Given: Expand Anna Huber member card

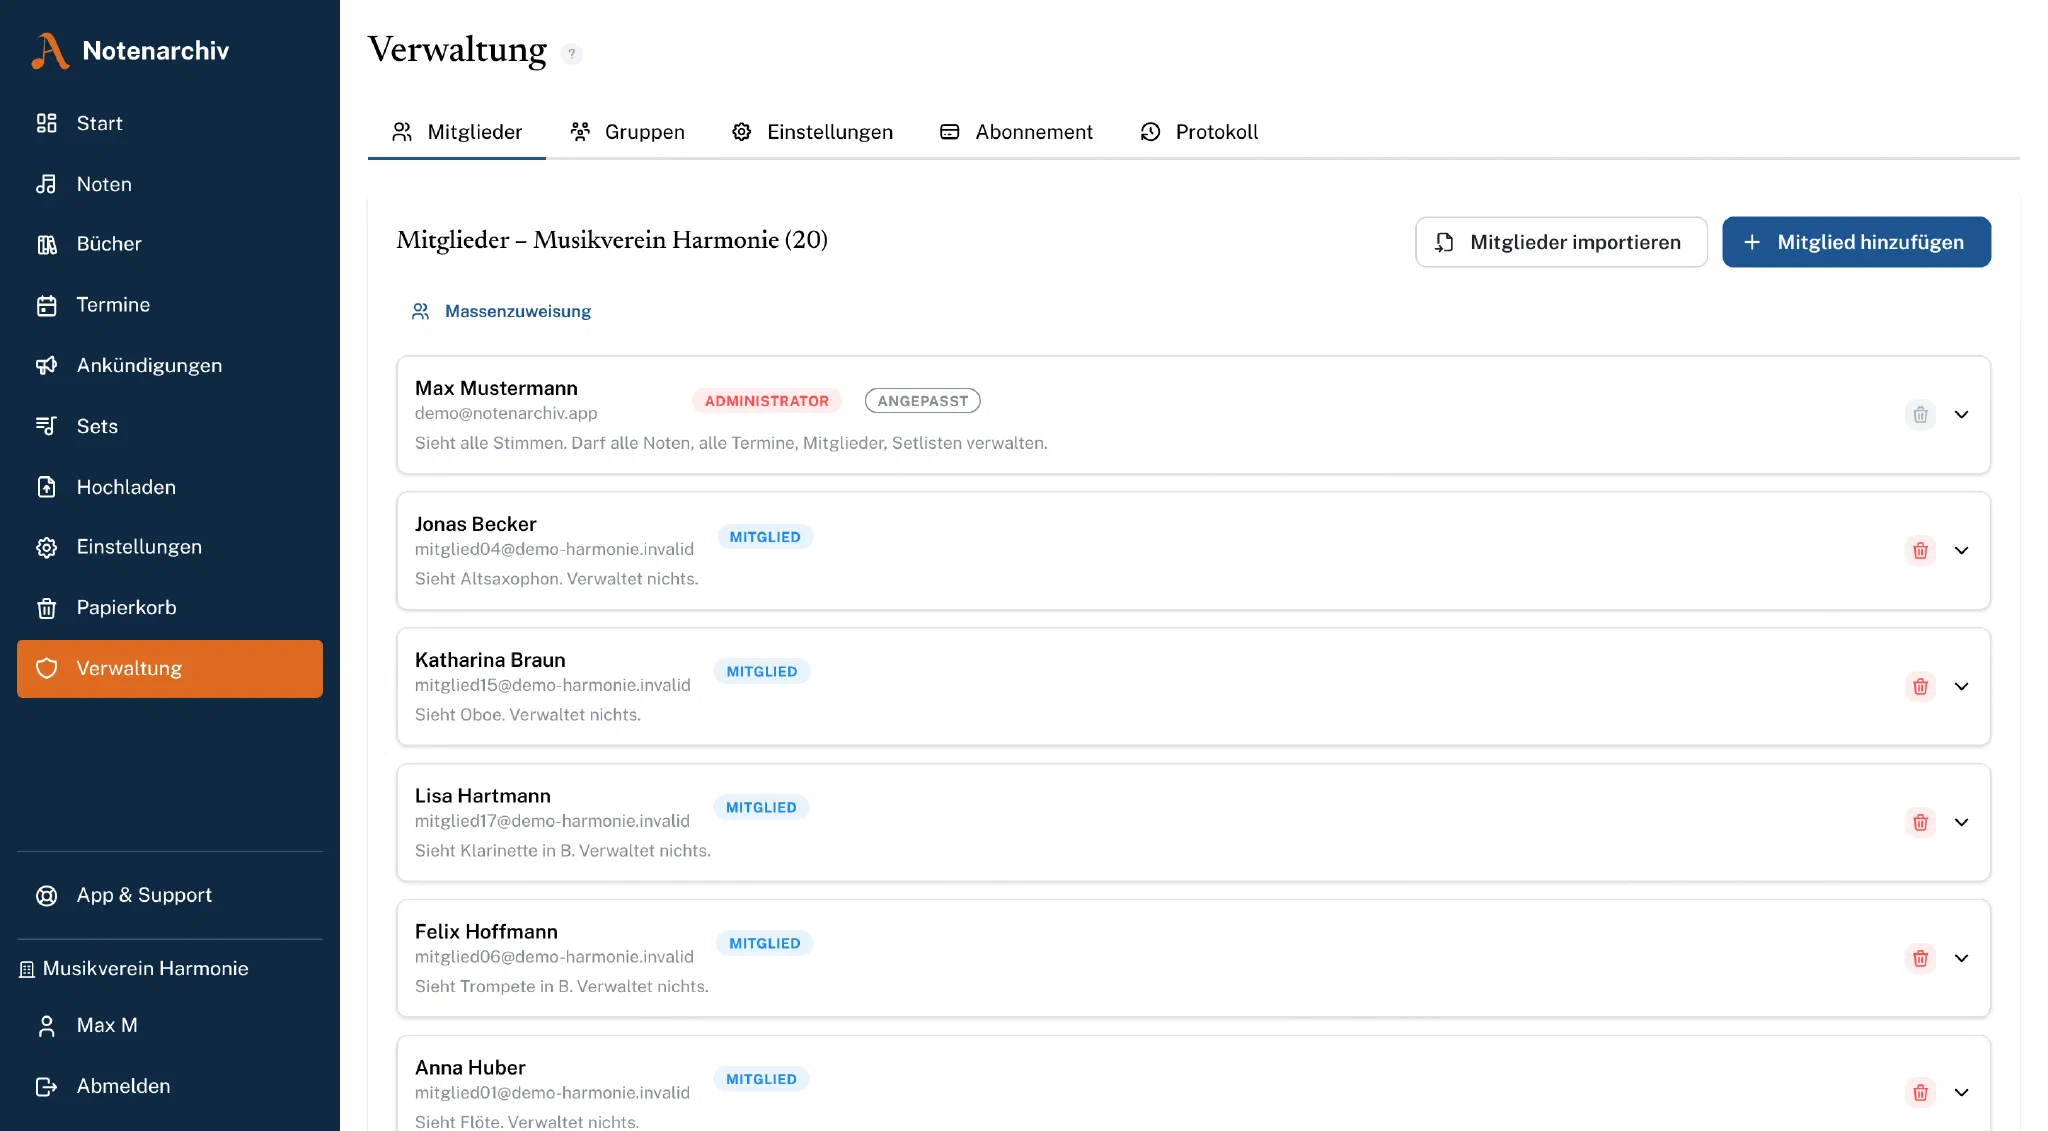Looking at the screenshot, I should coord(1961,1092).
